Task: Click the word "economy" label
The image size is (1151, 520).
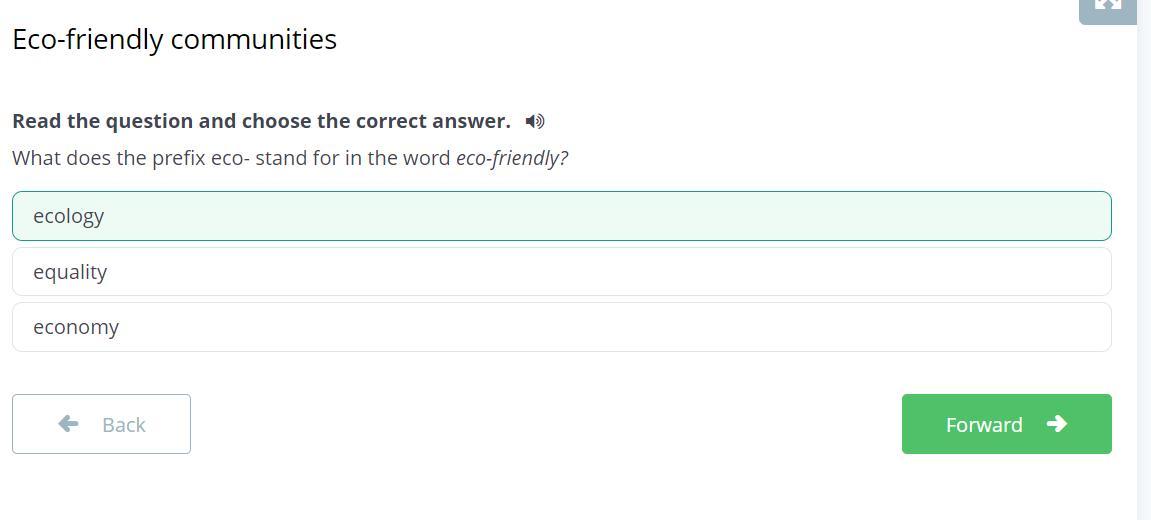Action: click(x=76, y=328)
